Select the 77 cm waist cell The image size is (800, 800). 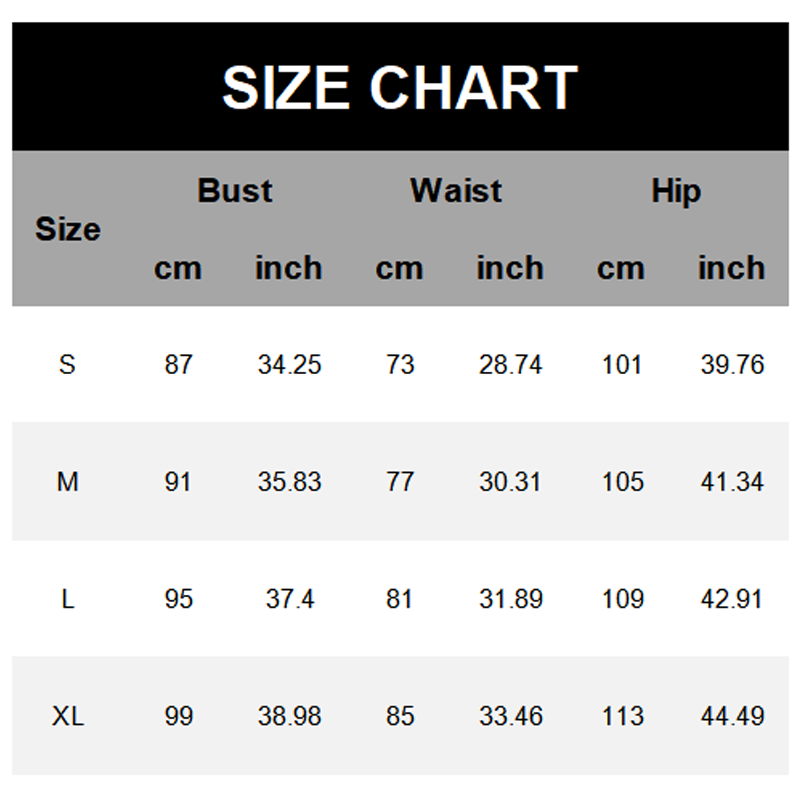400,482
